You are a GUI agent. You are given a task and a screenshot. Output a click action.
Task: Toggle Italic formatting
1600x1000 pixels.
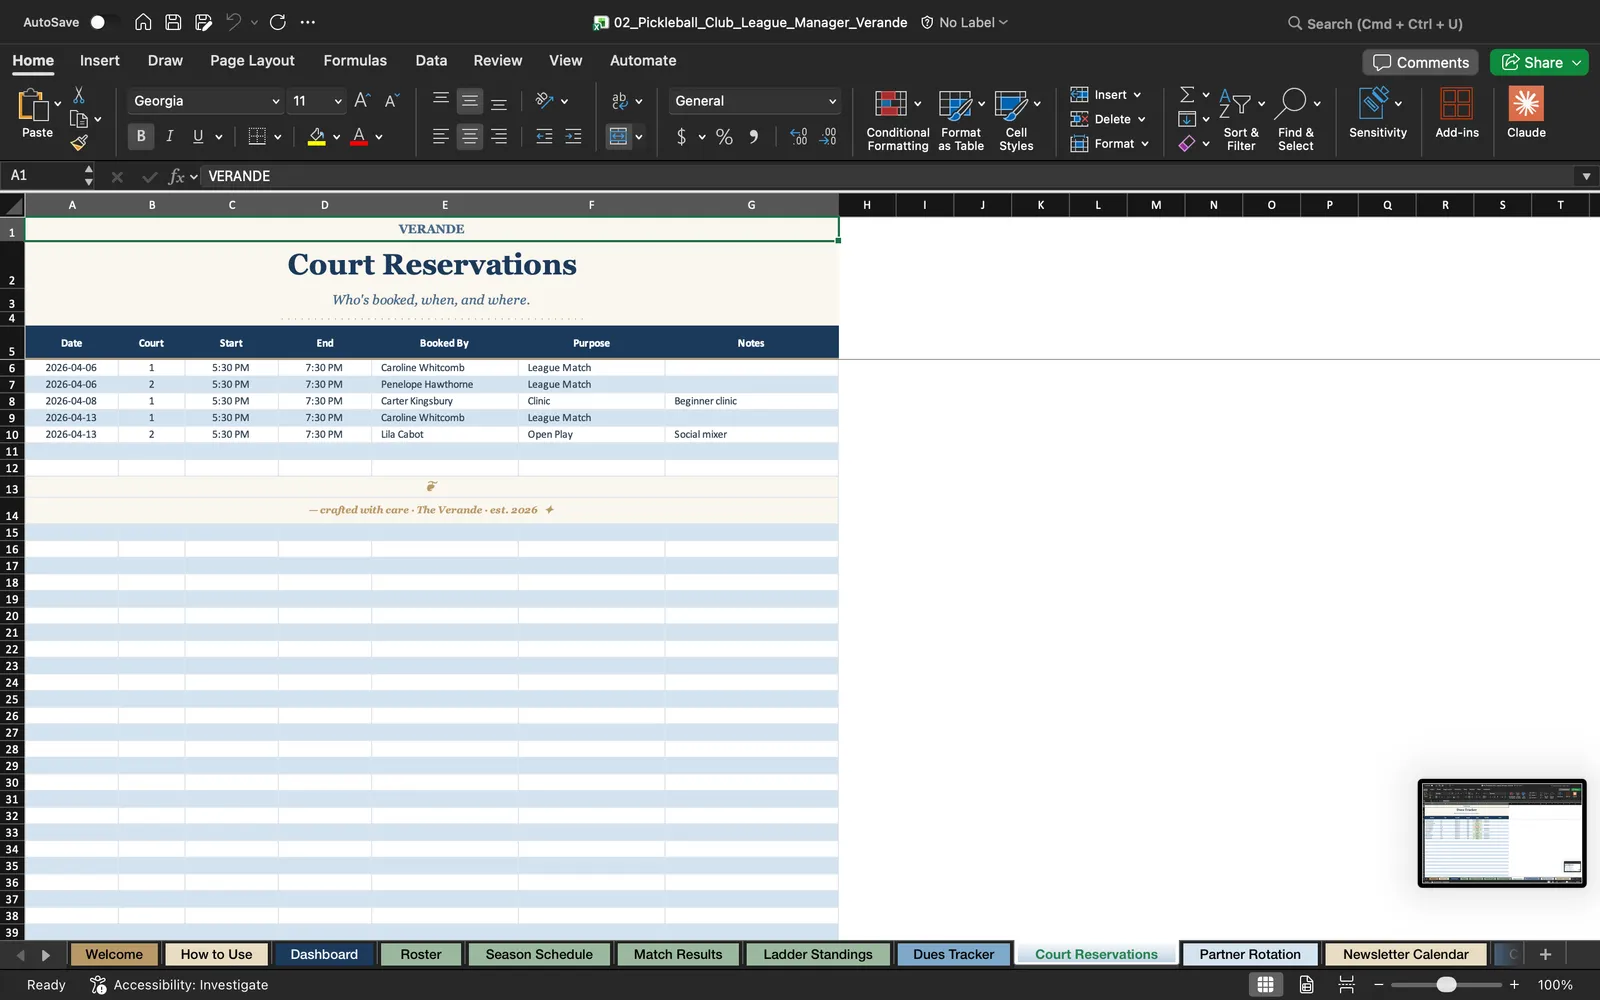pyautogui.click(x=169, y=137)
